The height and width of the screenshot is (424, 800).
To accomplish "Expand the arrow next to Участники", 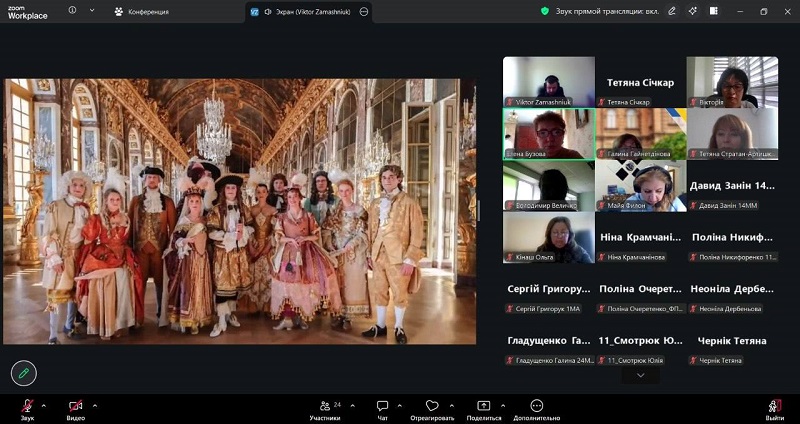I will pos(349,405).
